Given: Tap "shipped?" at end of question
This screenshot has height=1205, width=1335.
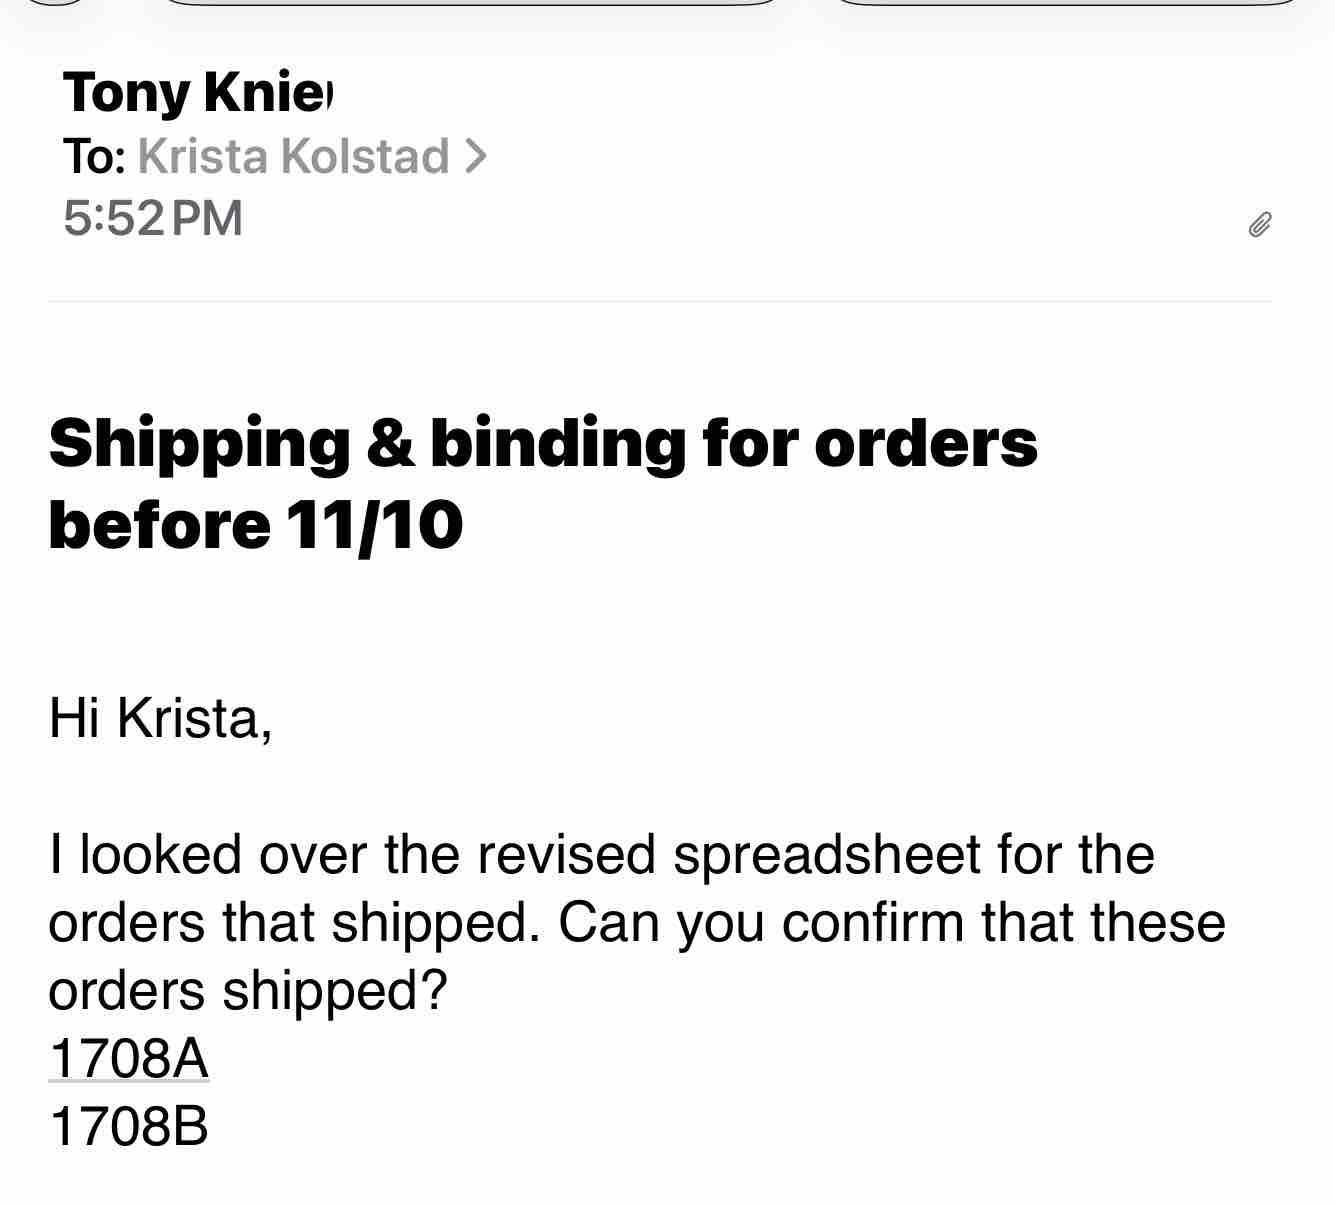Looking at the screenshot, I should [334, 990].
